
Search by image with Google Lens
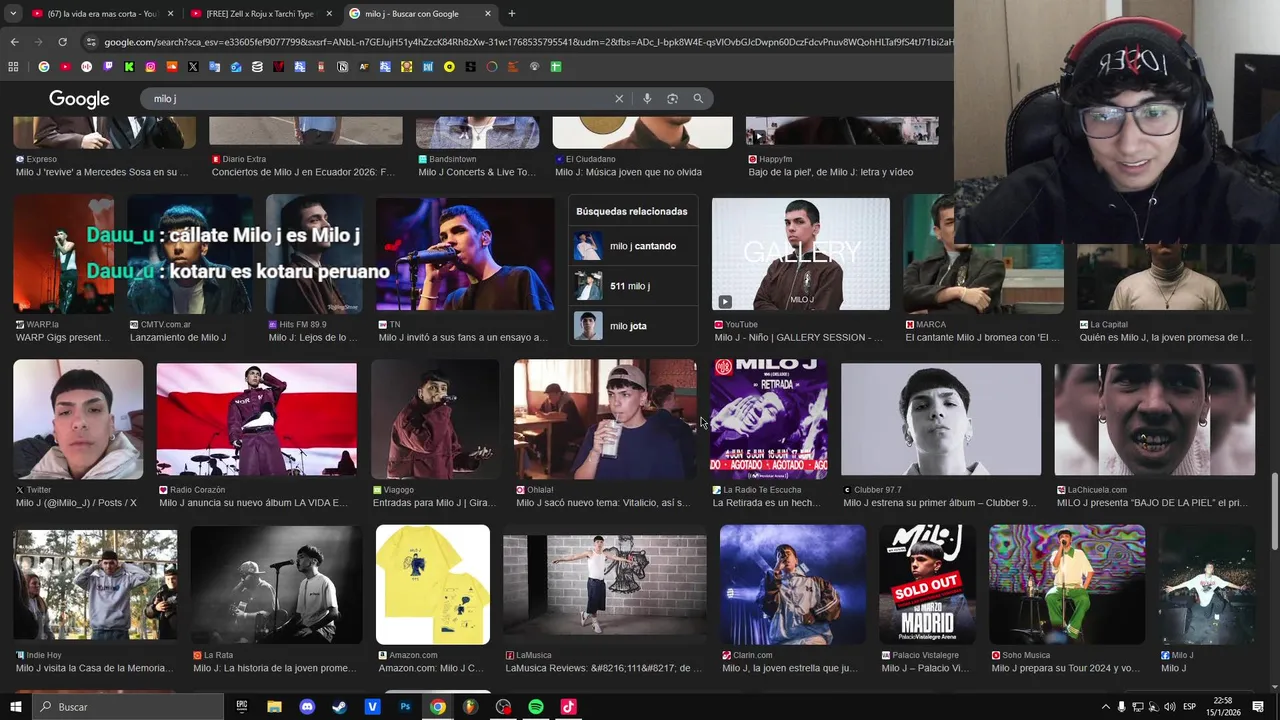pos(672,99)
